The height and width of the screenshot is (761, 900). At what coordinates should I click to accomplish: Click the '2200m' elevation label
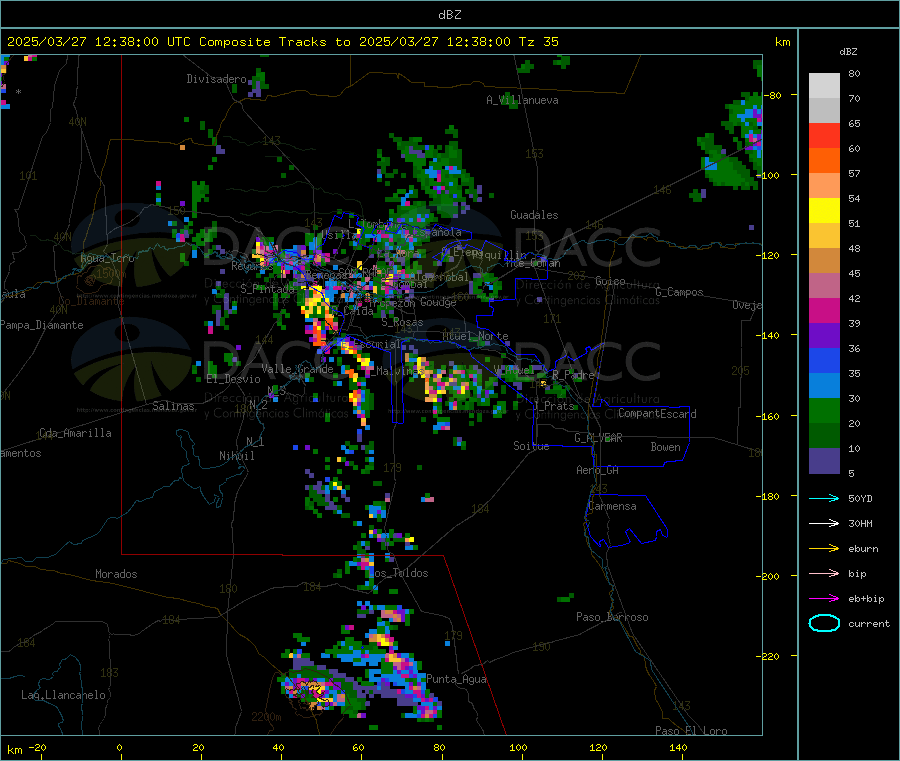(x=266, y=717)
